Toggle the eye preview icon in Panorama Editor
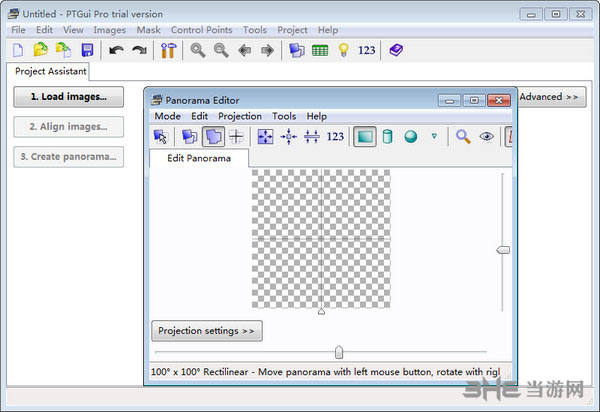The width and height of the screenshot is (600, 412). click(487, 137)
